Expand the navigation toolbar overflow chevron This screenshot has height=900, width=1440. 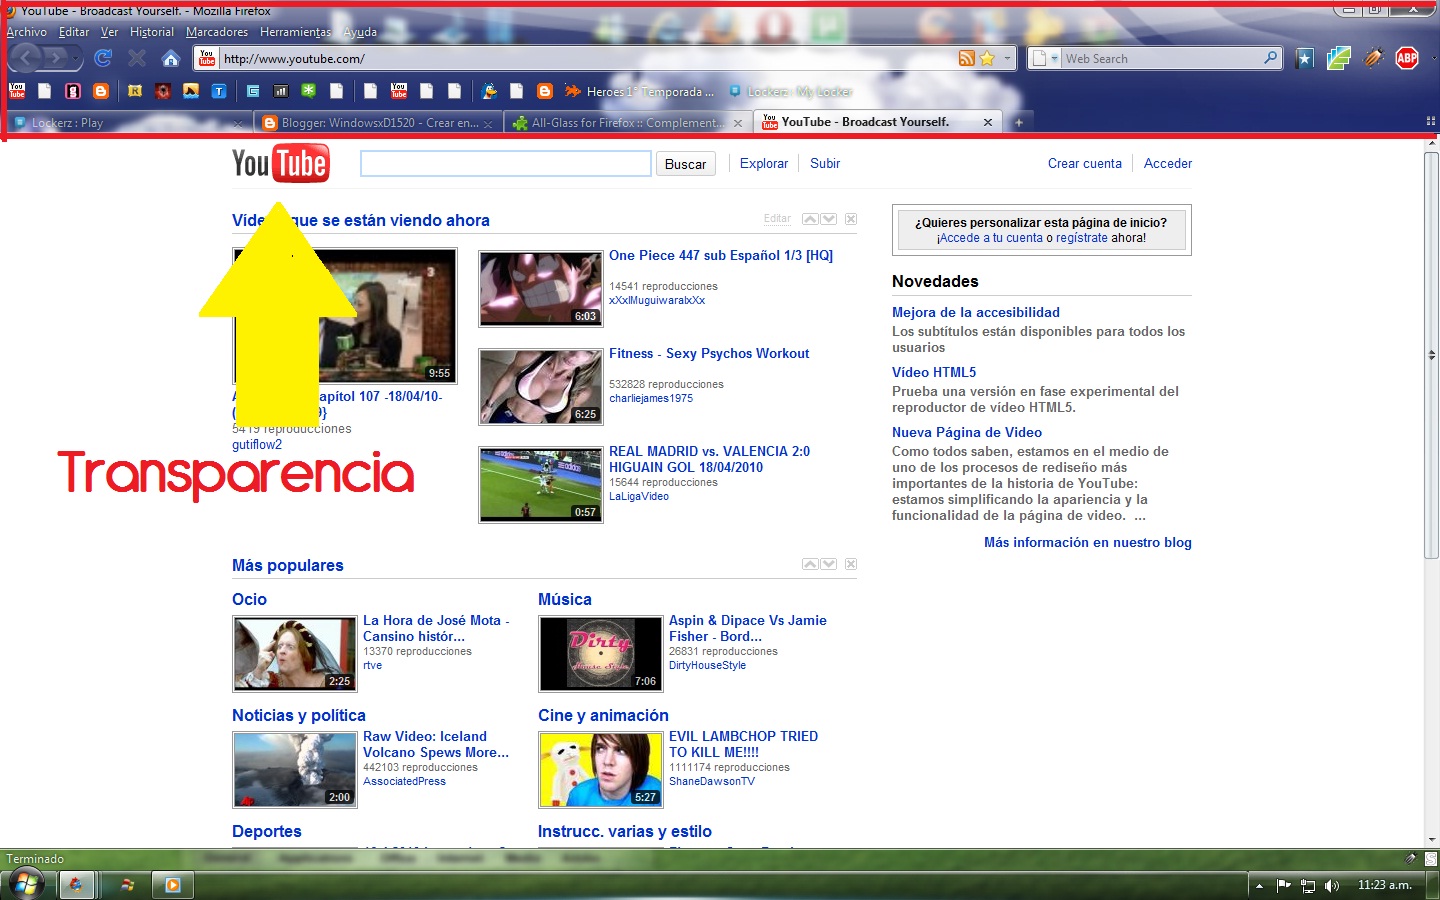[1433, 58]
